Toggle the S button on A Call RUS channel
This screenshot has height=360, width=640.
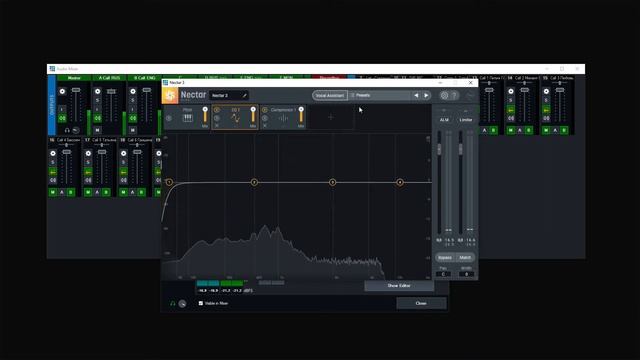98,100
